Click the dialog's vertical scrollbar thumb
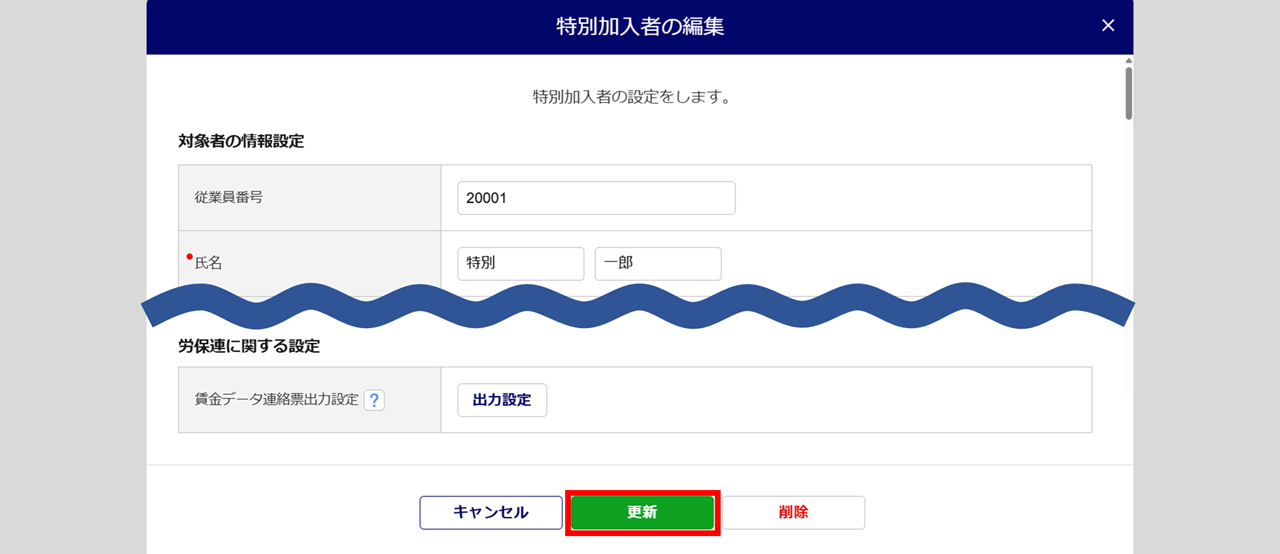 click(1128, 92)
